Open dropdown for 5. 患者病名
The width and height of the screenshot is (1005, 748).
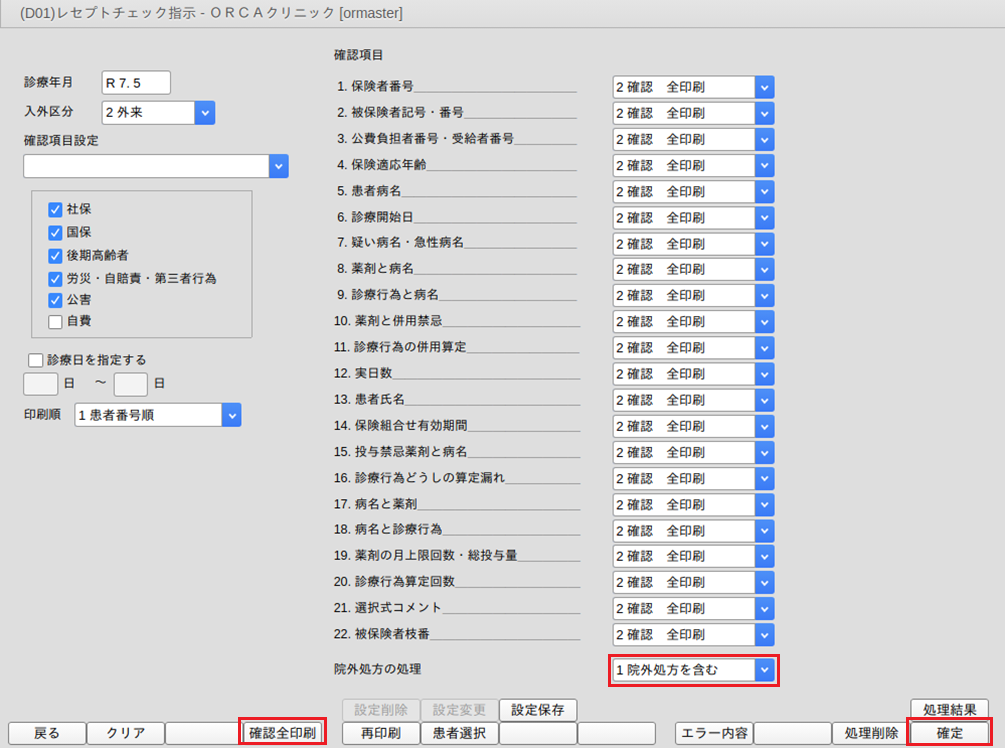point(765,191)
